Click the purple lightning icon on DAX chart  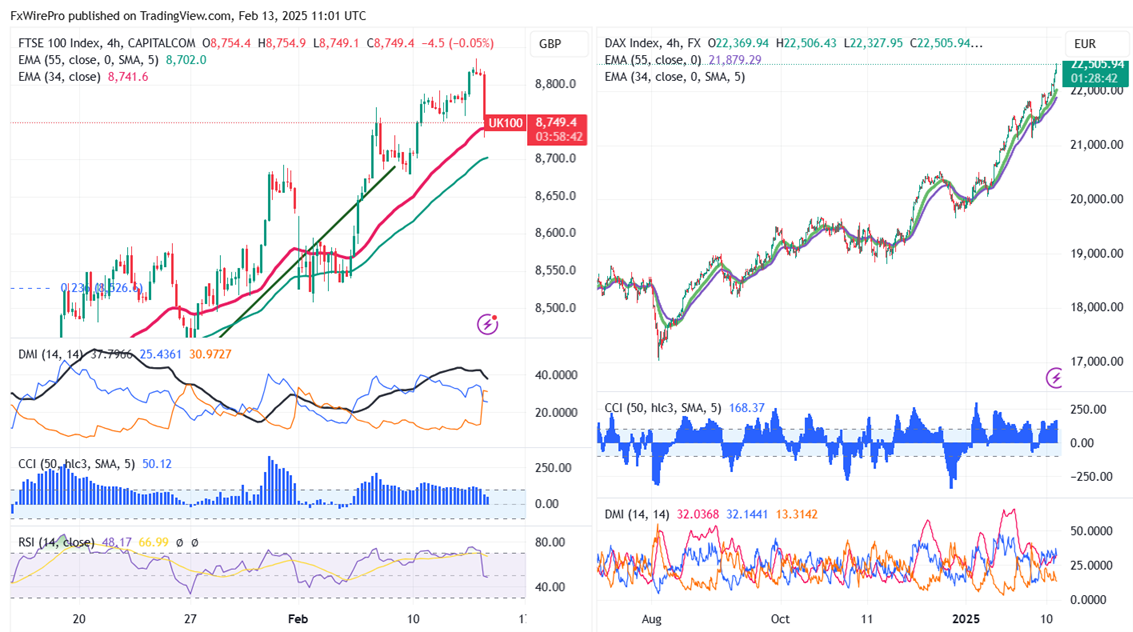pos(1055,377)
